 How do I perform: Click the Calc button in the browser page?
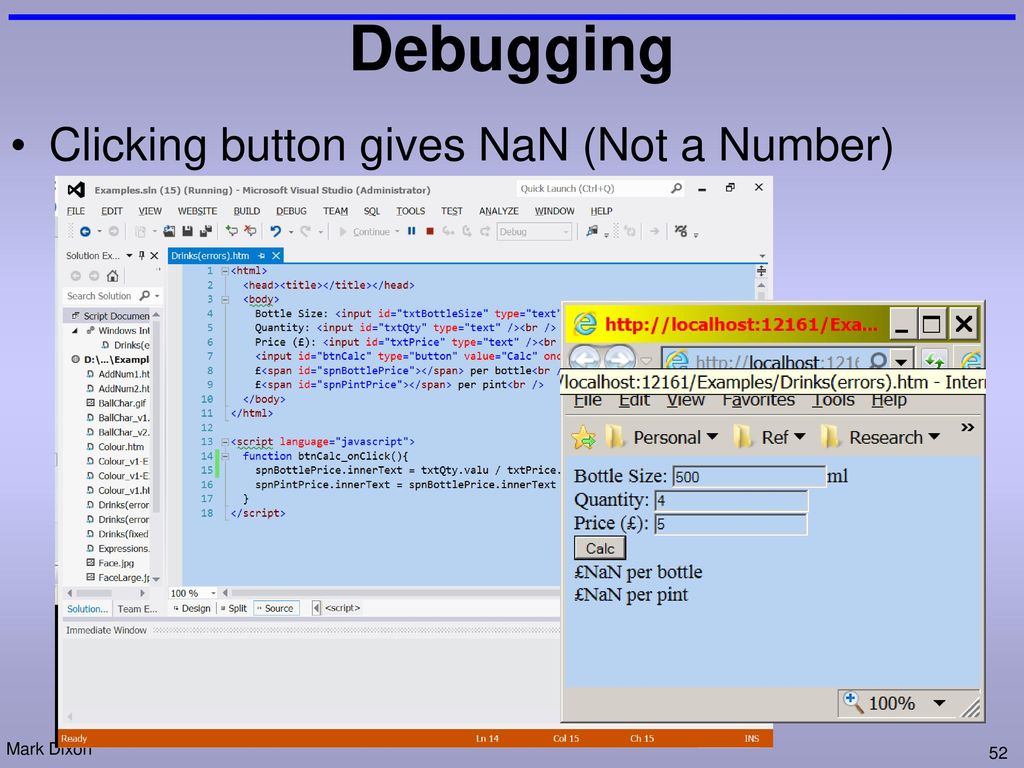(x=600, y=549)
